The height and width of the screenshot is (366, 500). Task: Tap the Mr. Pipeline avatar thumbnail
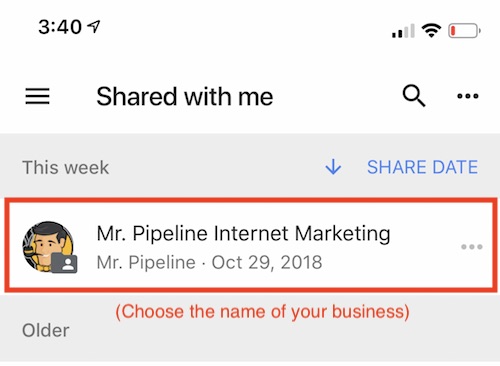tap(48, 247)
